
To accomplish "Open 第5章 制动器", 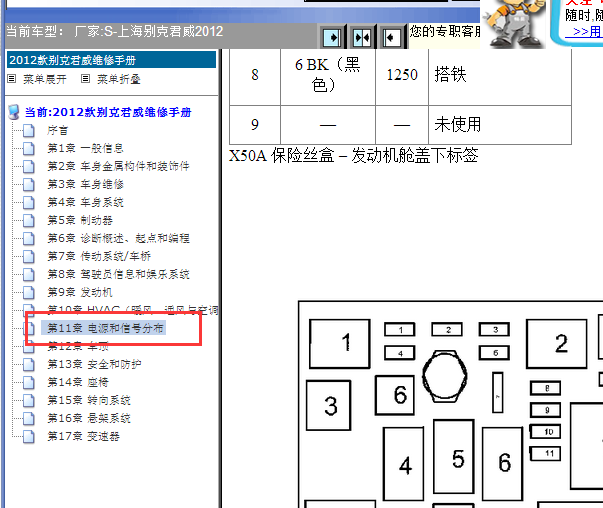I will 80,220.
